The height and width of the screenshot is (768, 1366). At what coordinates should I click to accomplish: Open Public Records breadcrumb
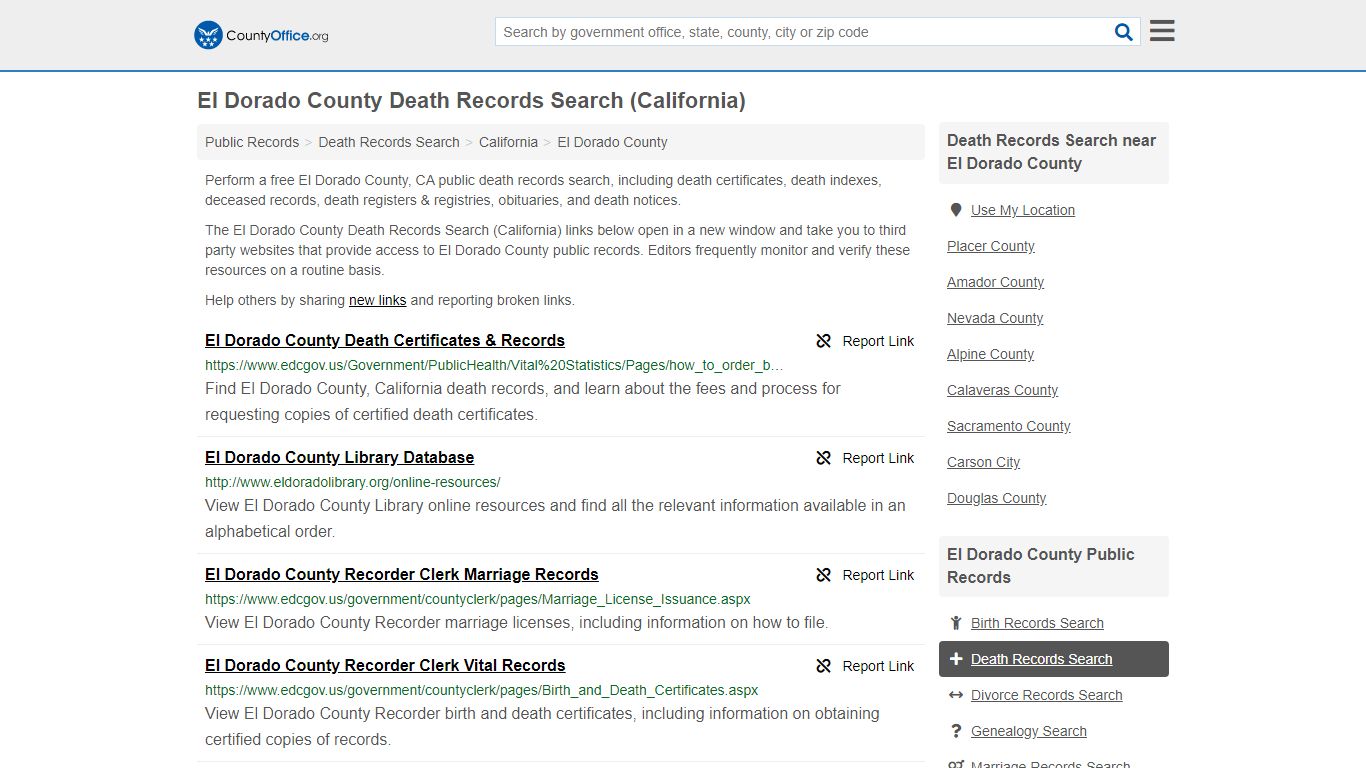click(x=252, y=142)
